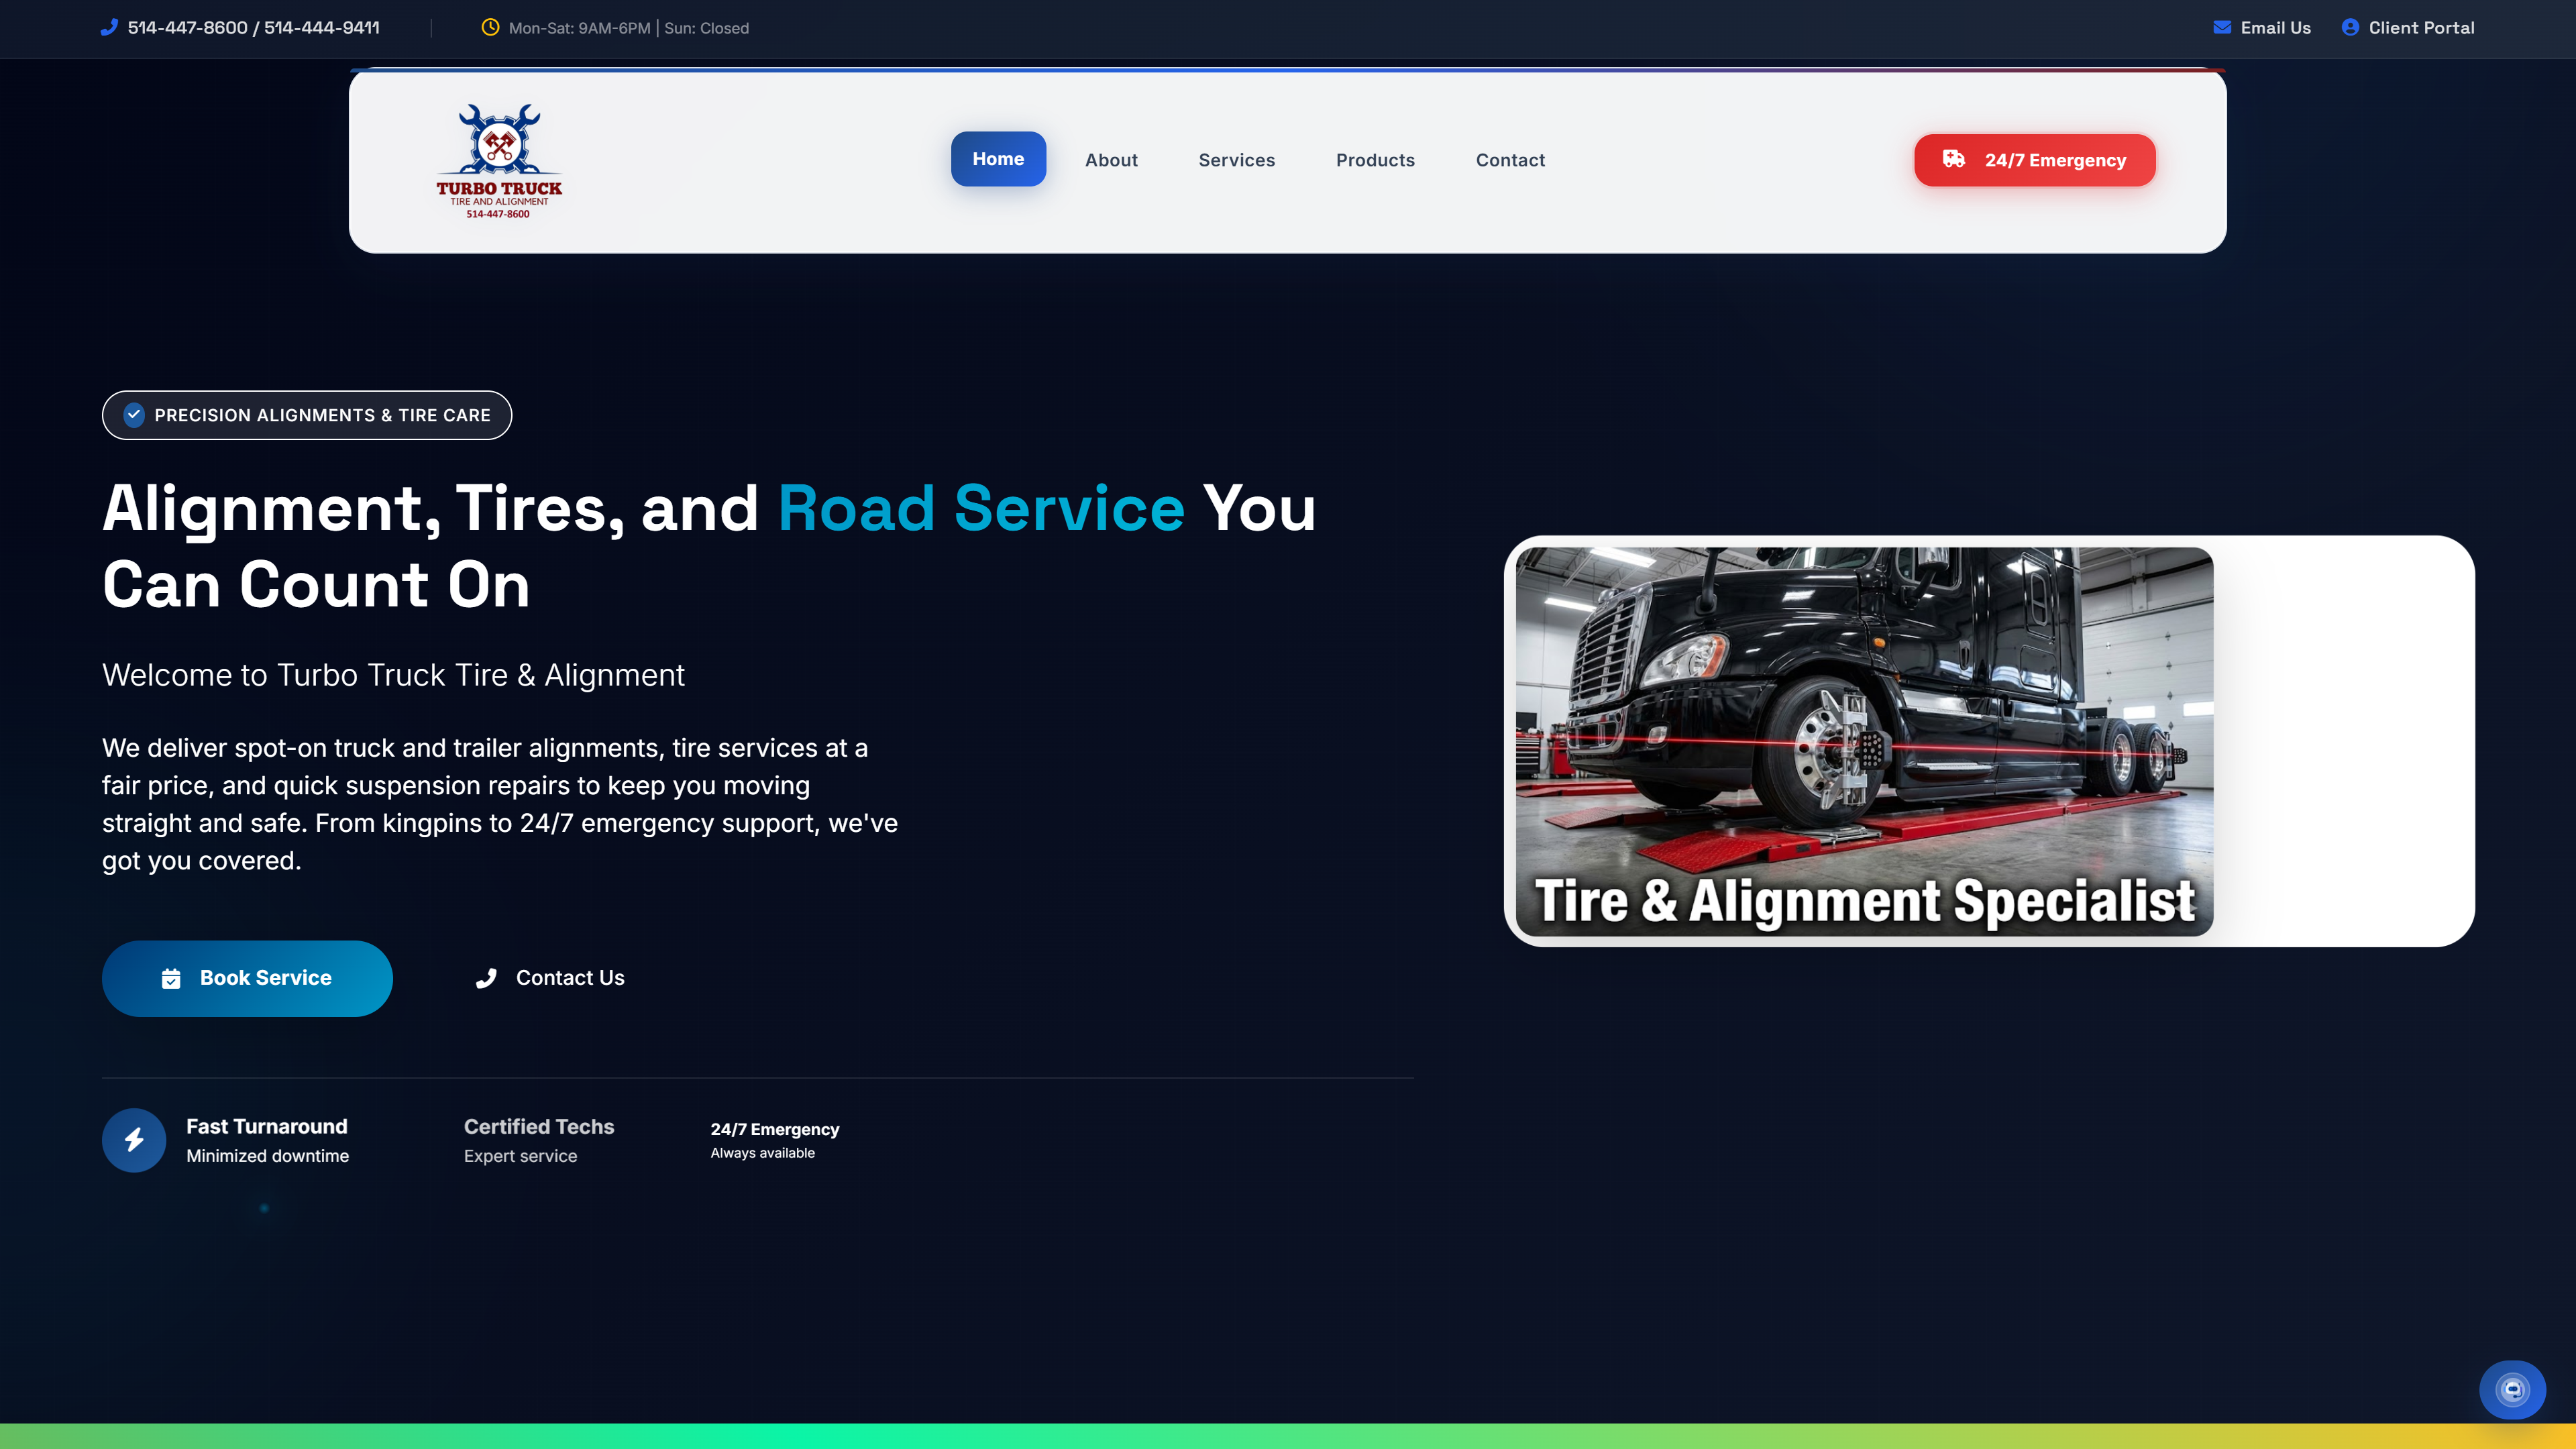Navigate to Products
Image resolution: width=2576 pixels, height=1449 pixels.
(1375, 160)
